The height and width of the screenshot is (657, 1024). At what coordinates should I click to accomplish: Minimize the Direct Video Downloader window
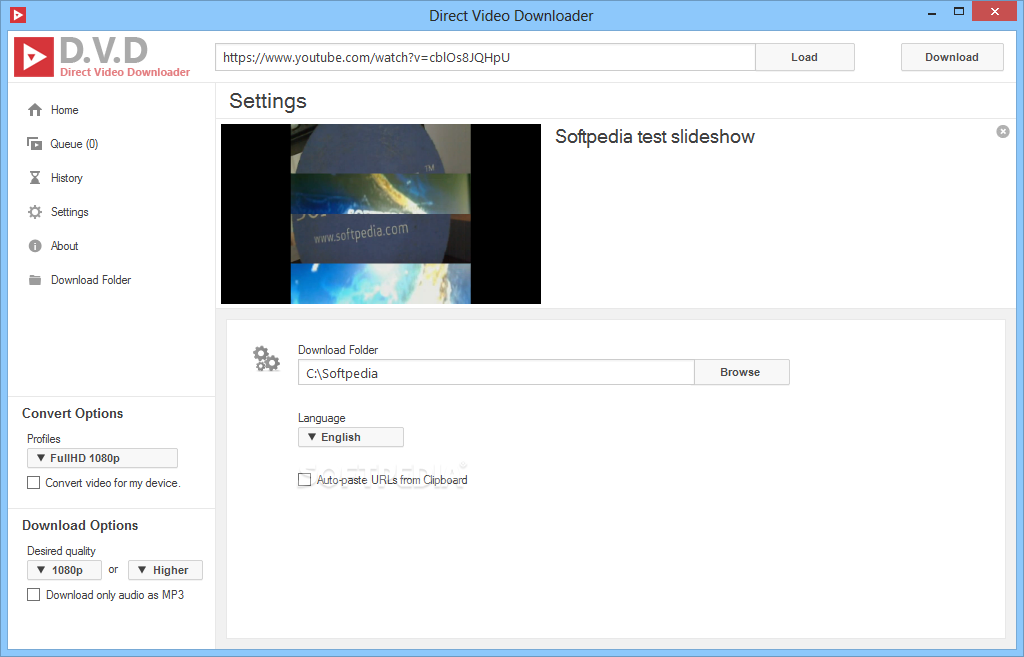coord(933,12)
